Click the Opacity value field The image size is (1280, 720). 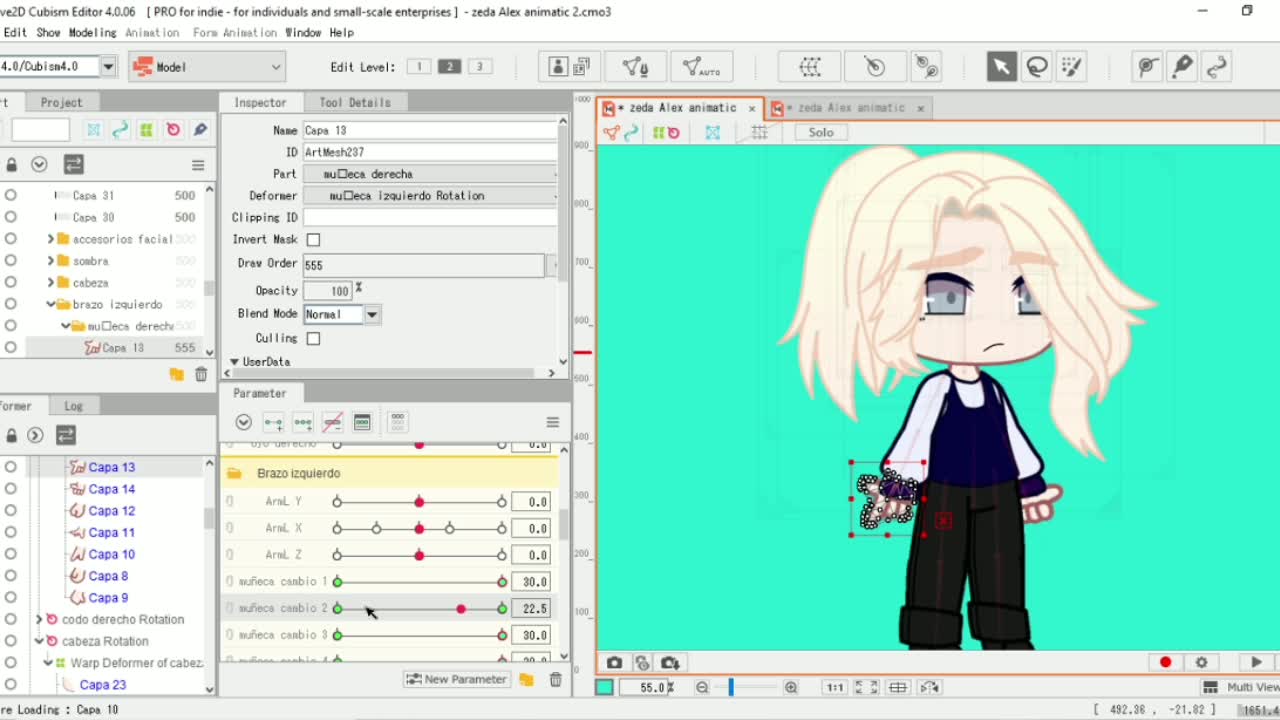click(x=327, y=291)
